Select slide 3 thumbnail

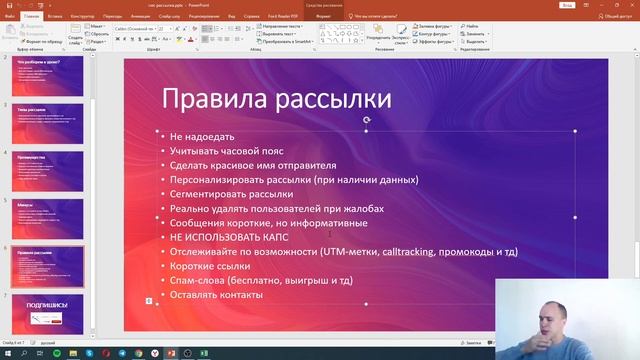click(x=47, y=124)
